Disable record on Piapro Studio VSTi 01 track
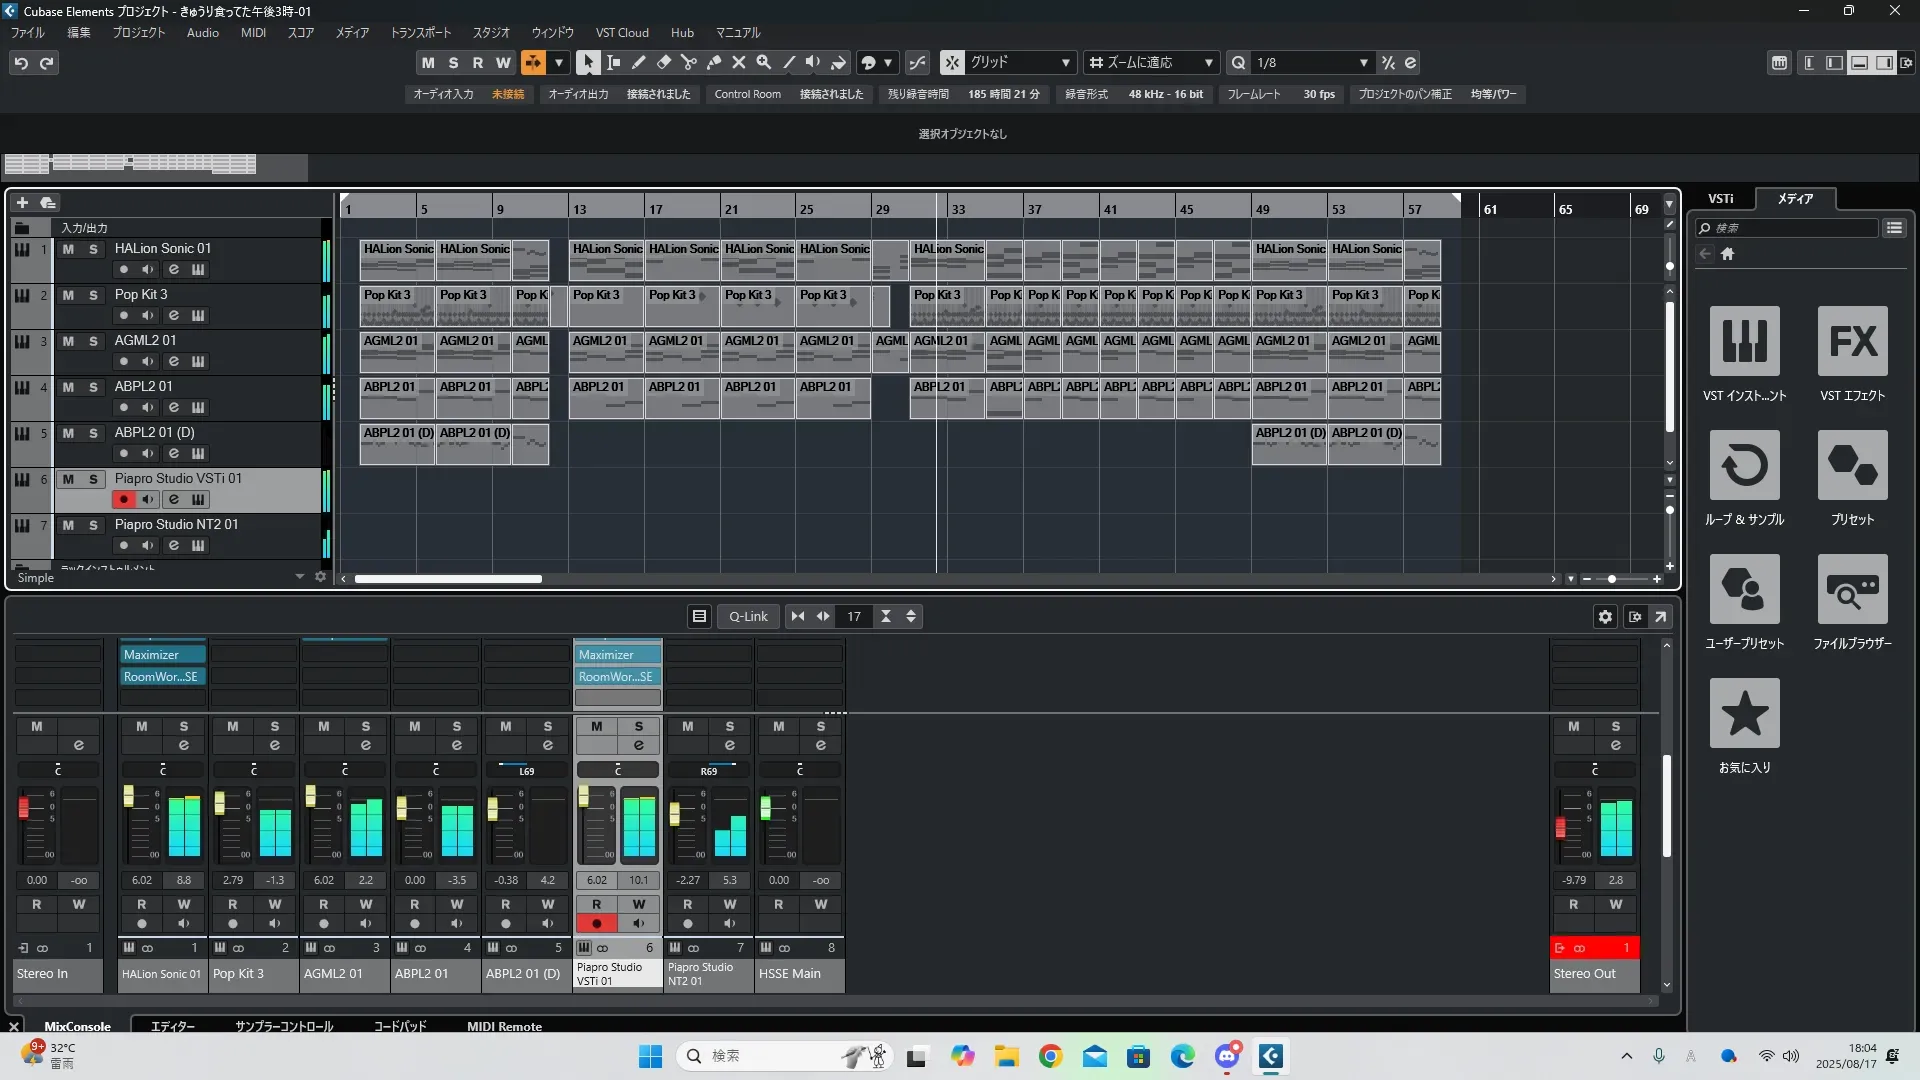1920x1080 pixels. [123, 499]
